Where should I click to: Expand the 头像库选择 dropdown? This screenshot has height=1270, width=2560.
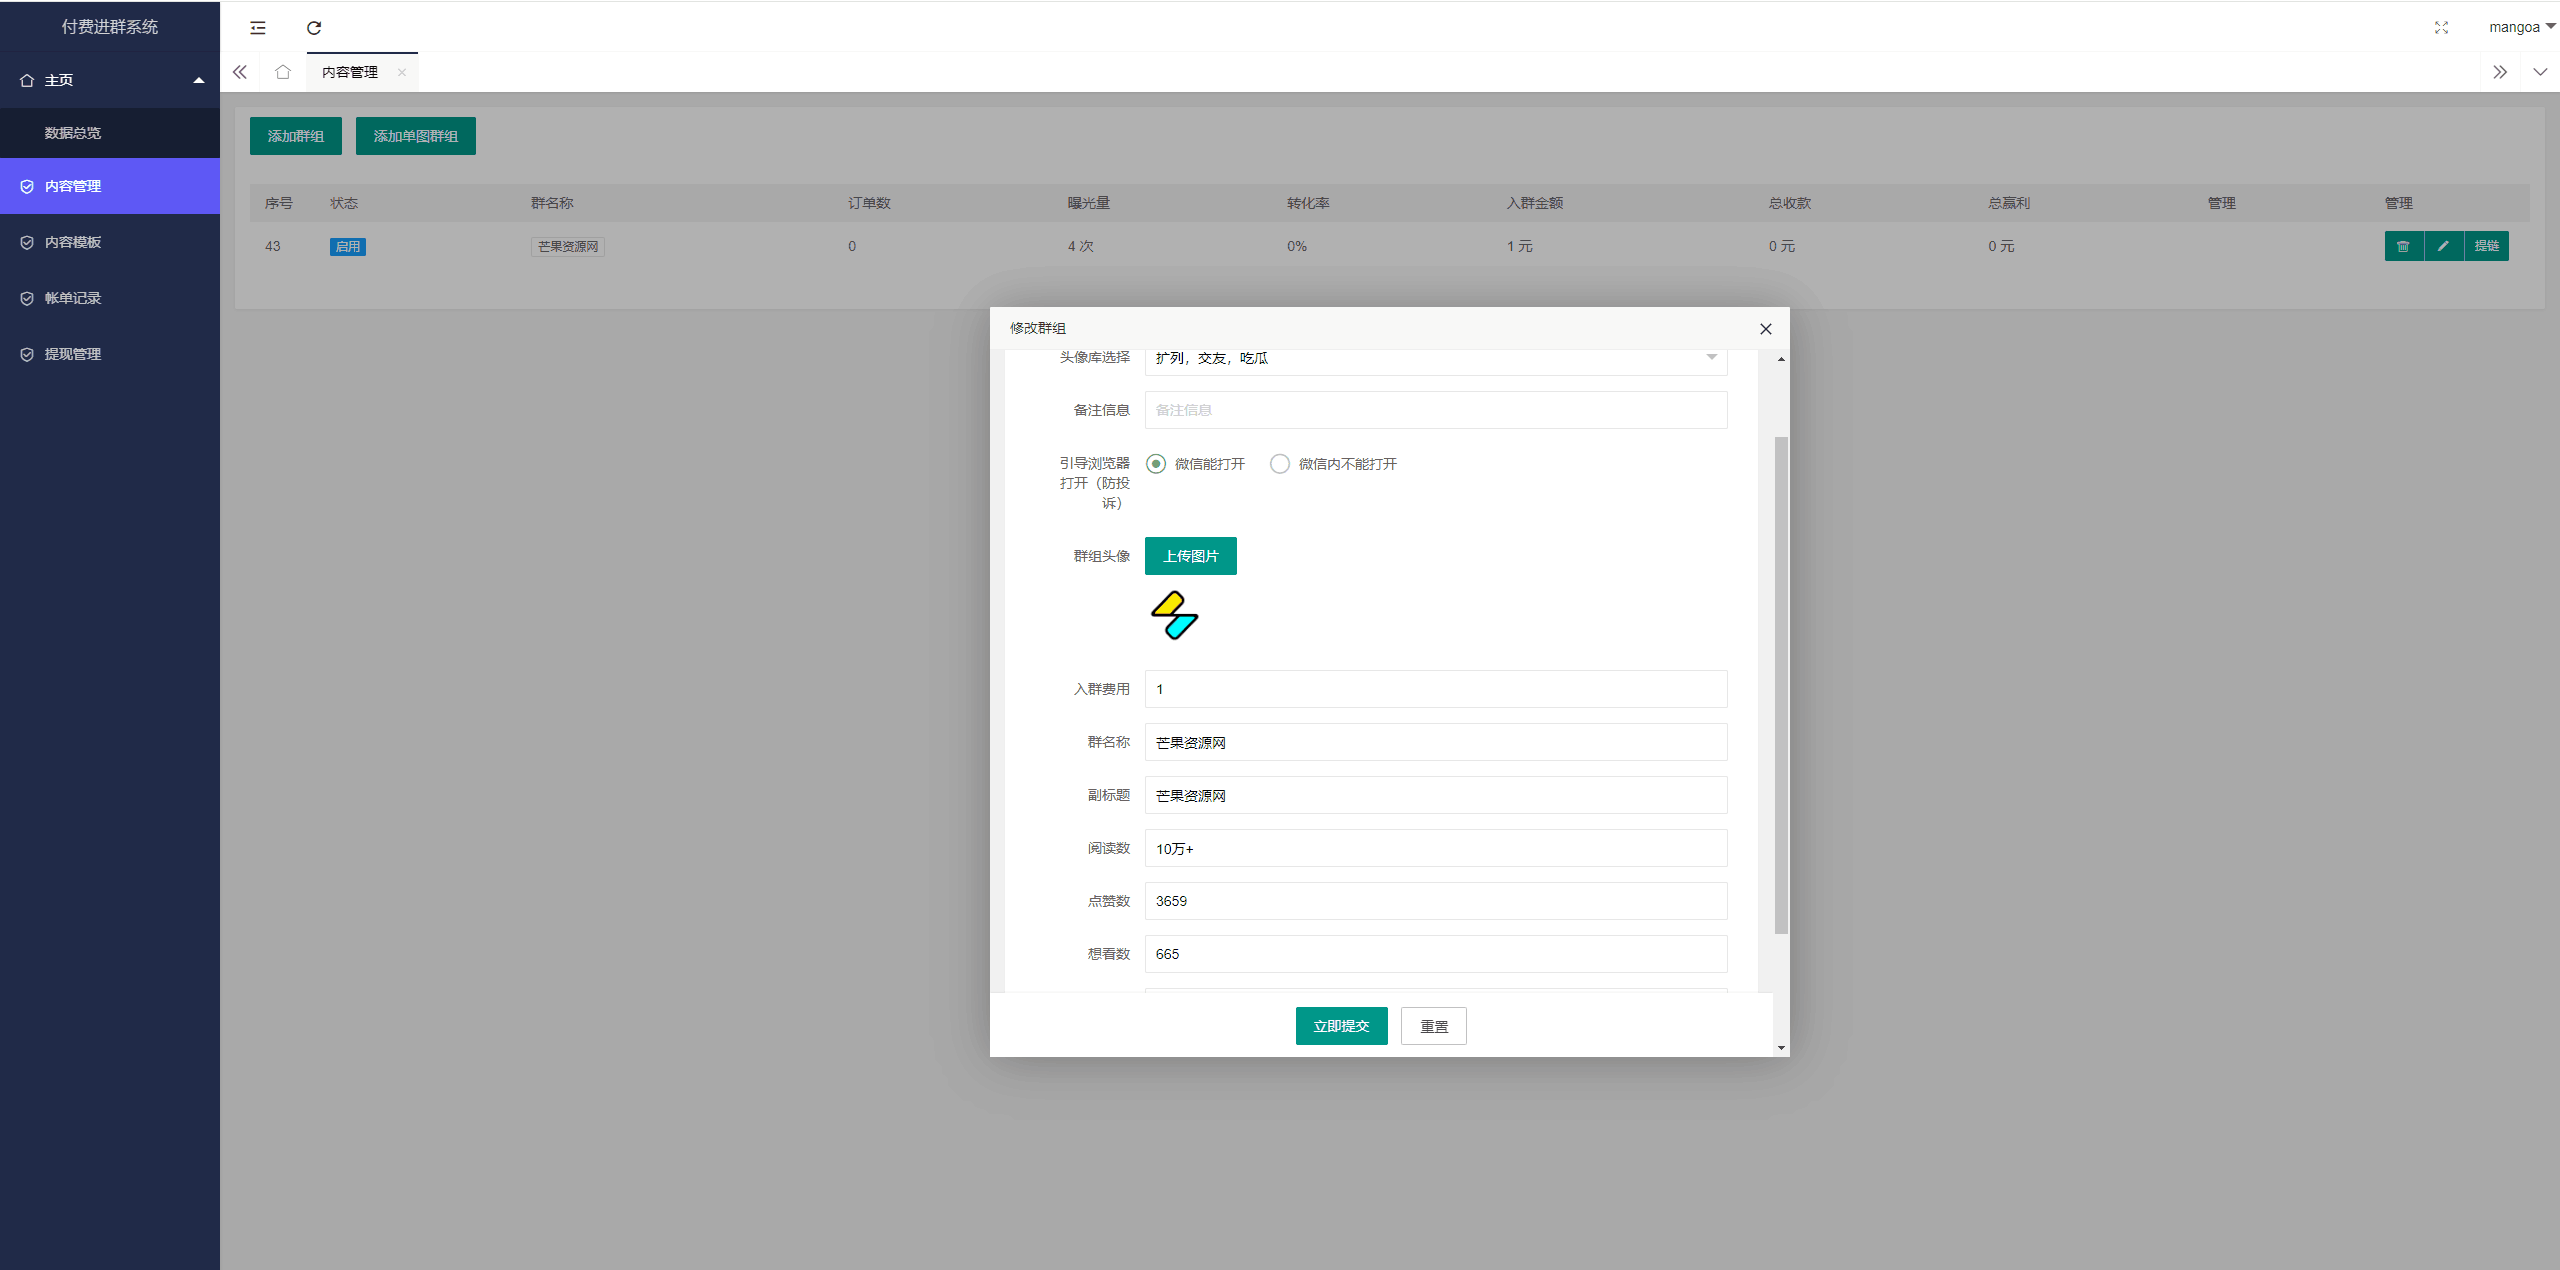click(x=1713, y=356)
